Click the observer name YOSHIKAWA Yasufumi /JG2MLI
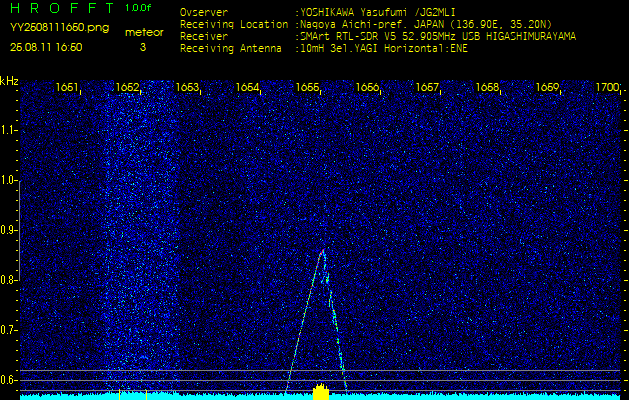 pyautogui.click(x=378, y=12)
